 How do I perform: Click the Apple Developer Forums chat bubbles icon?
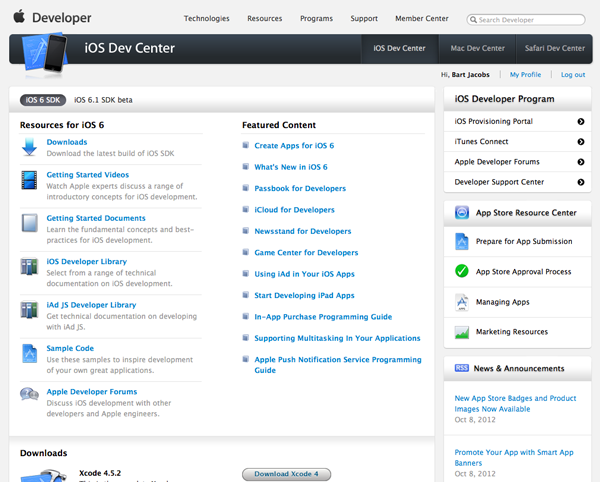click(x=29, y=394)
